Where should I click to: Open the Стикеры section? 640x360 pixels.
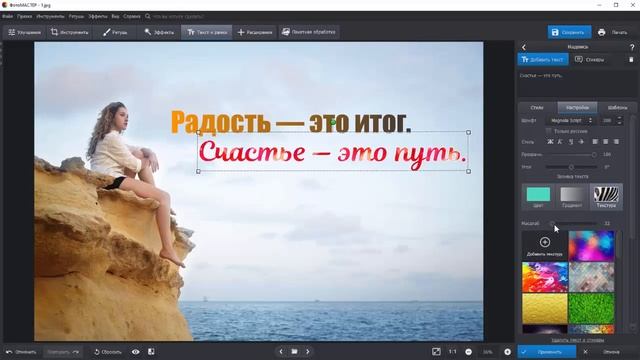tap(589, 60)
